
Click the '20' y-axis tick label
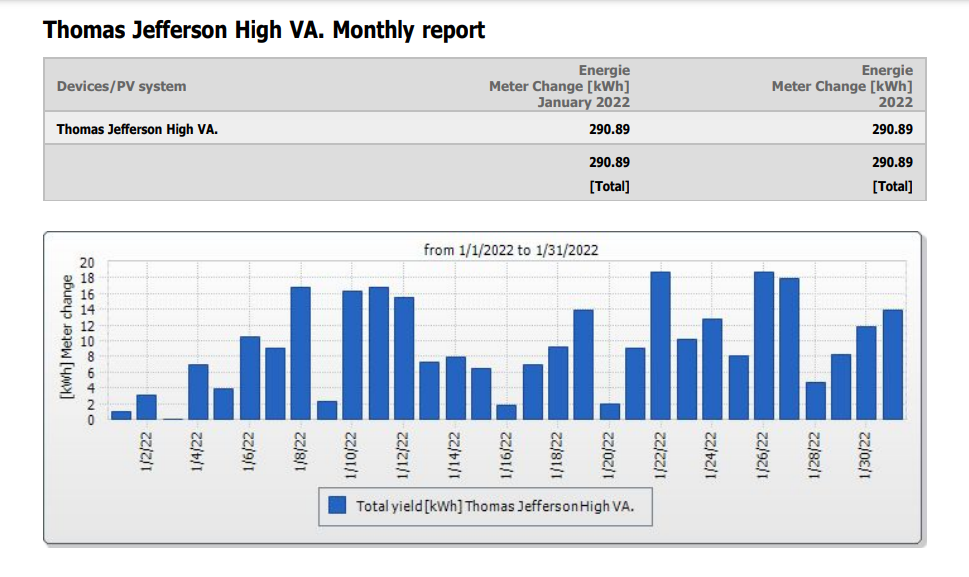(87, 263)
